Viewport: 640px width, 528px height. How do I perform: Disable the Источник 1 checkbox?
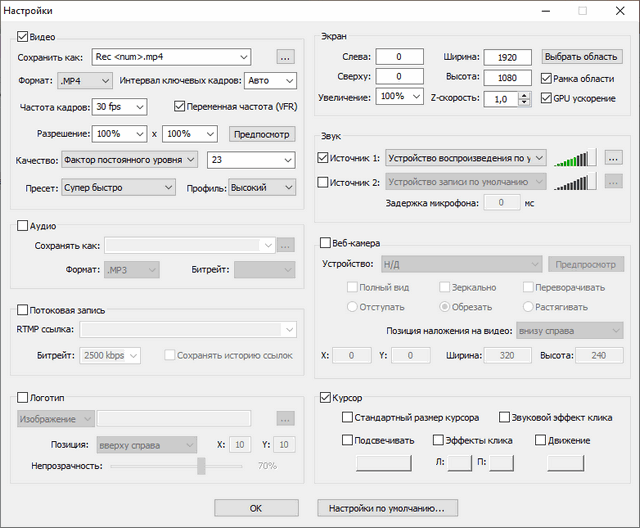point(323,158)
